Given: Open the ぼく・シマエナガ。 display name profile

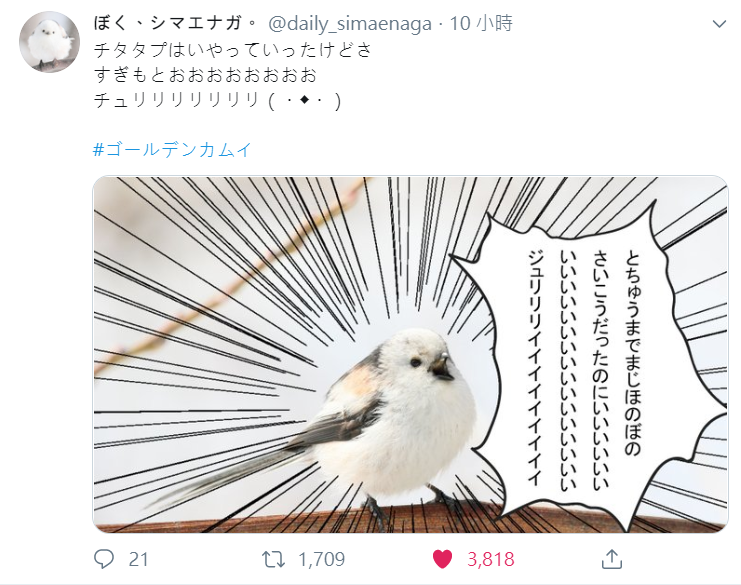Looking at the screenshot, I should tap(176, 23).
